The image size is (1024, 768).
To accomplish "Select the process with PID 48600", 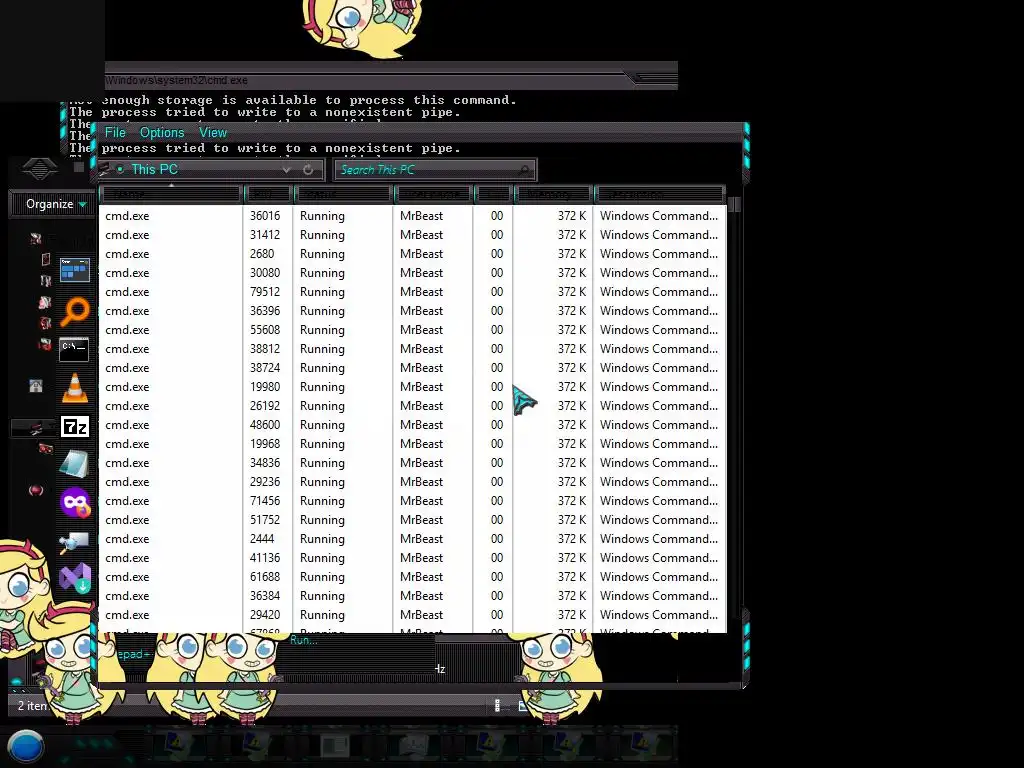I will (x=413, y=424).
